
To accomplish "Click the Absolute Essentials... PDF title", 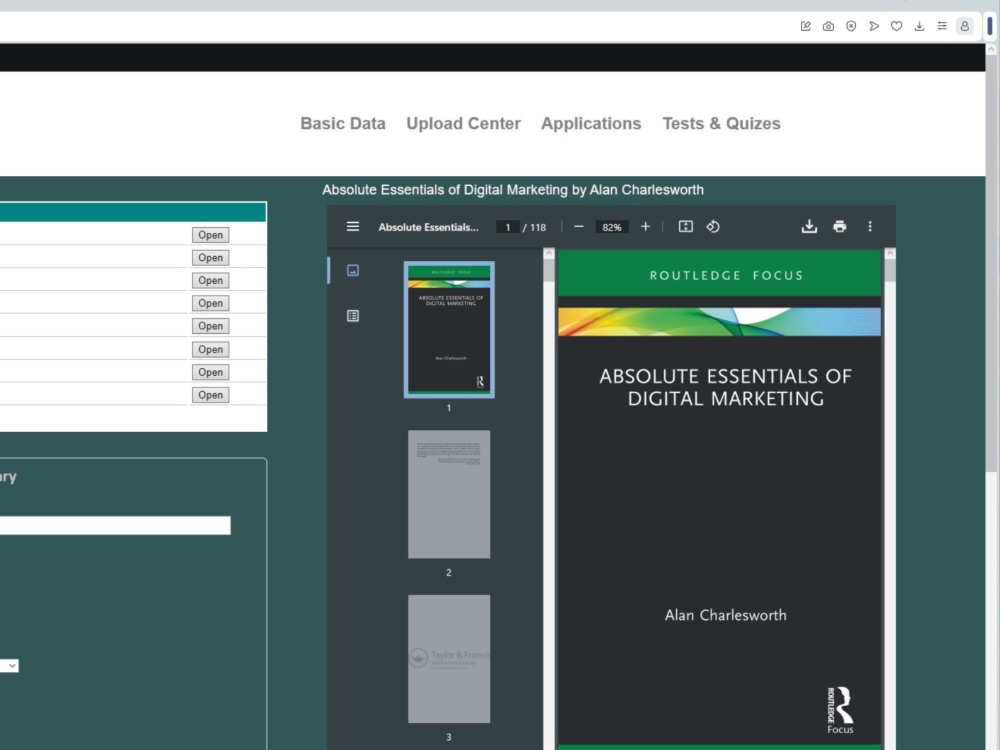I will (428, 228).
